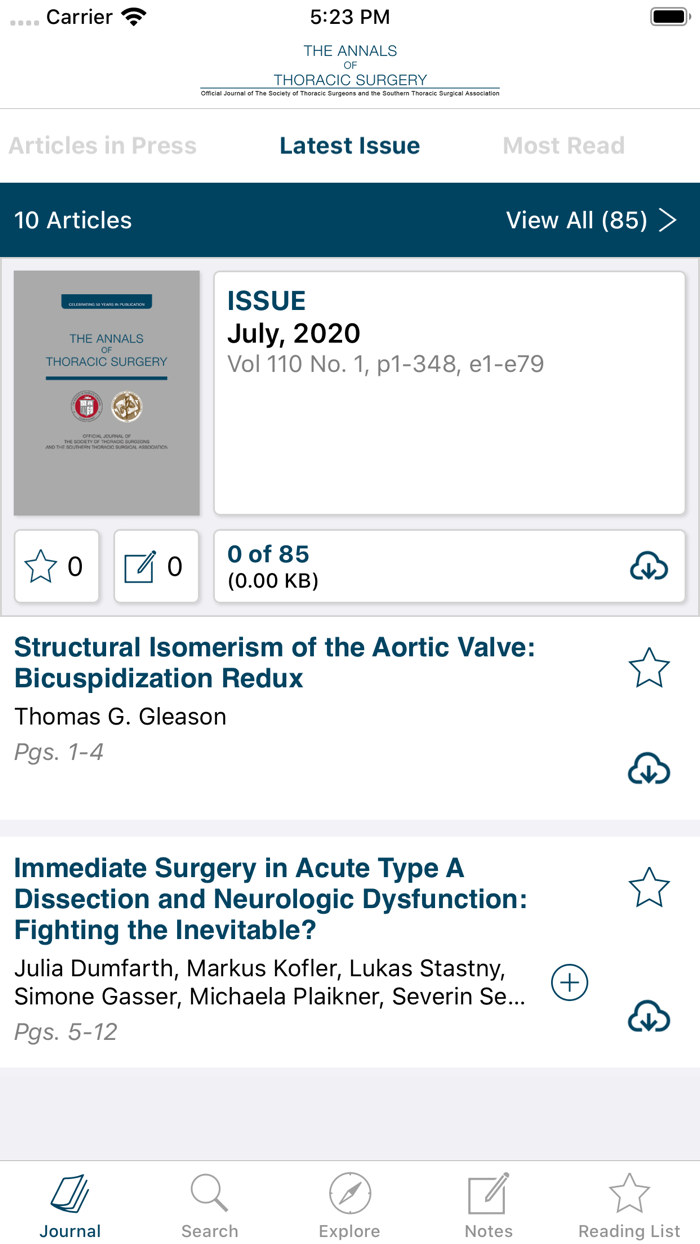Open the Most Read tab

pos(563,145)
